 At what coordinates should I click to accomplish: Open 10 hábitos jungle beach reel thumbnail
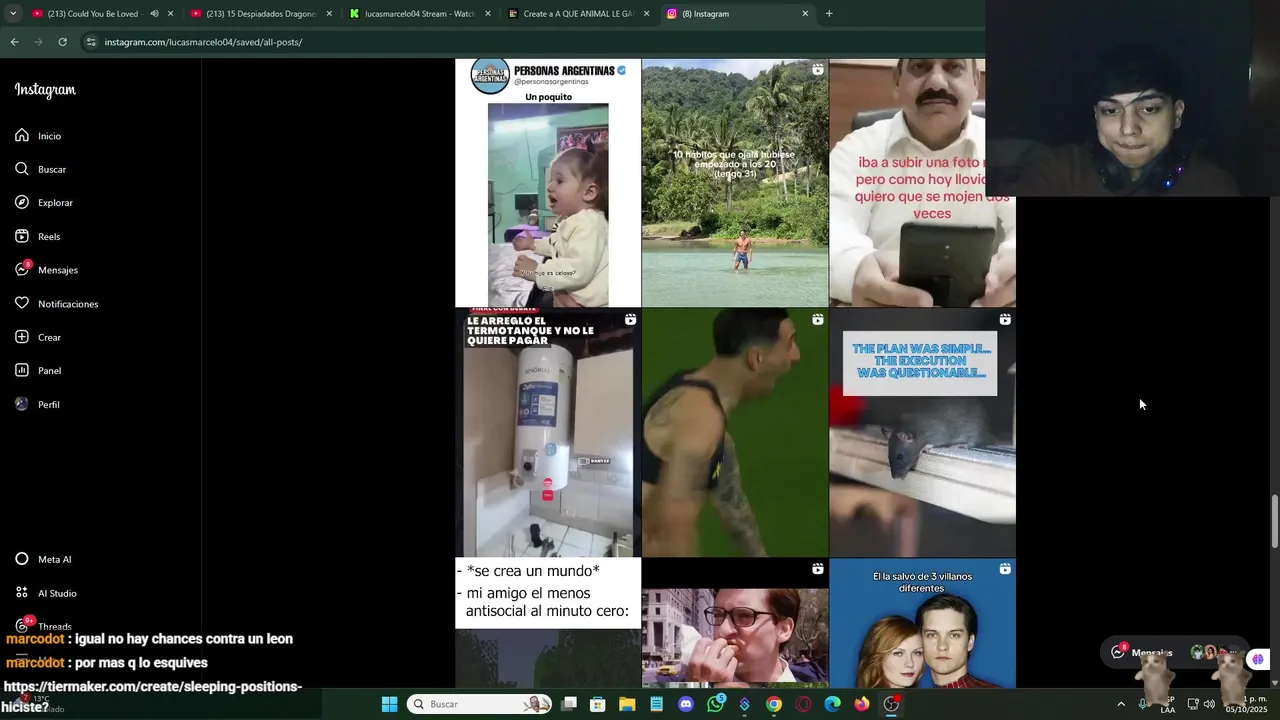[x=735, y=182]
